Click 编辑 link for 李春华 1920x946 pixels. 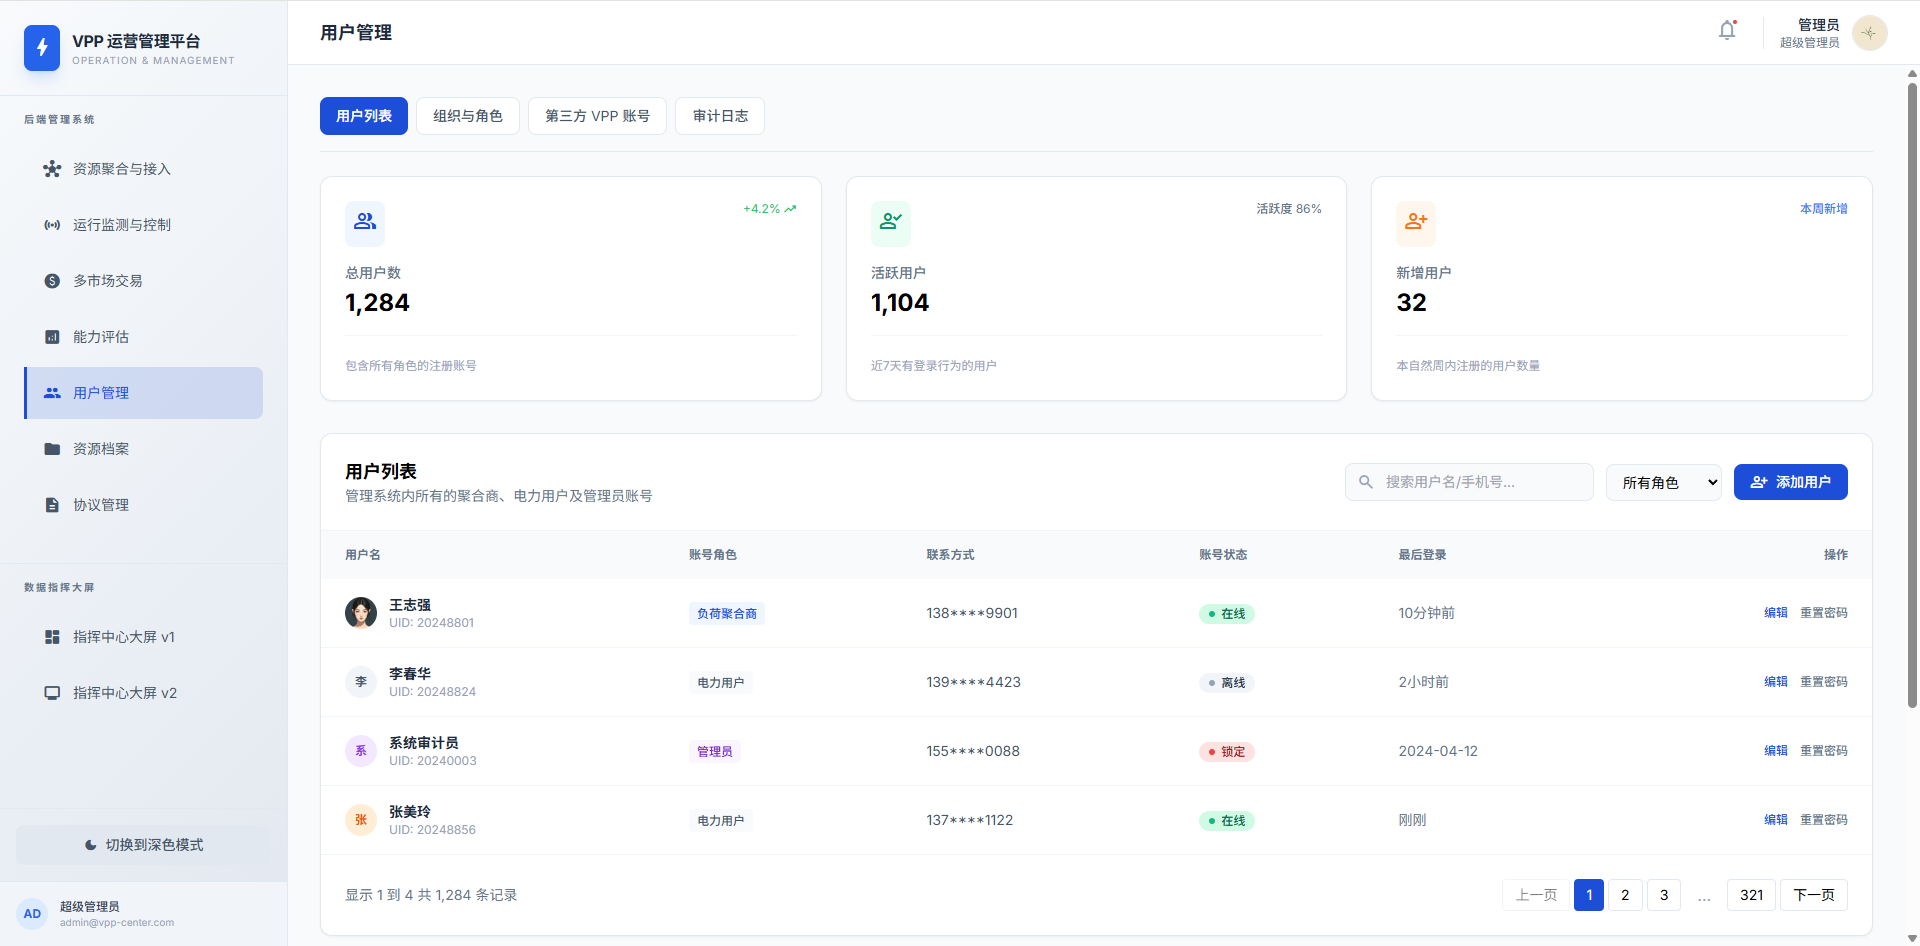tap(1775, 682)
